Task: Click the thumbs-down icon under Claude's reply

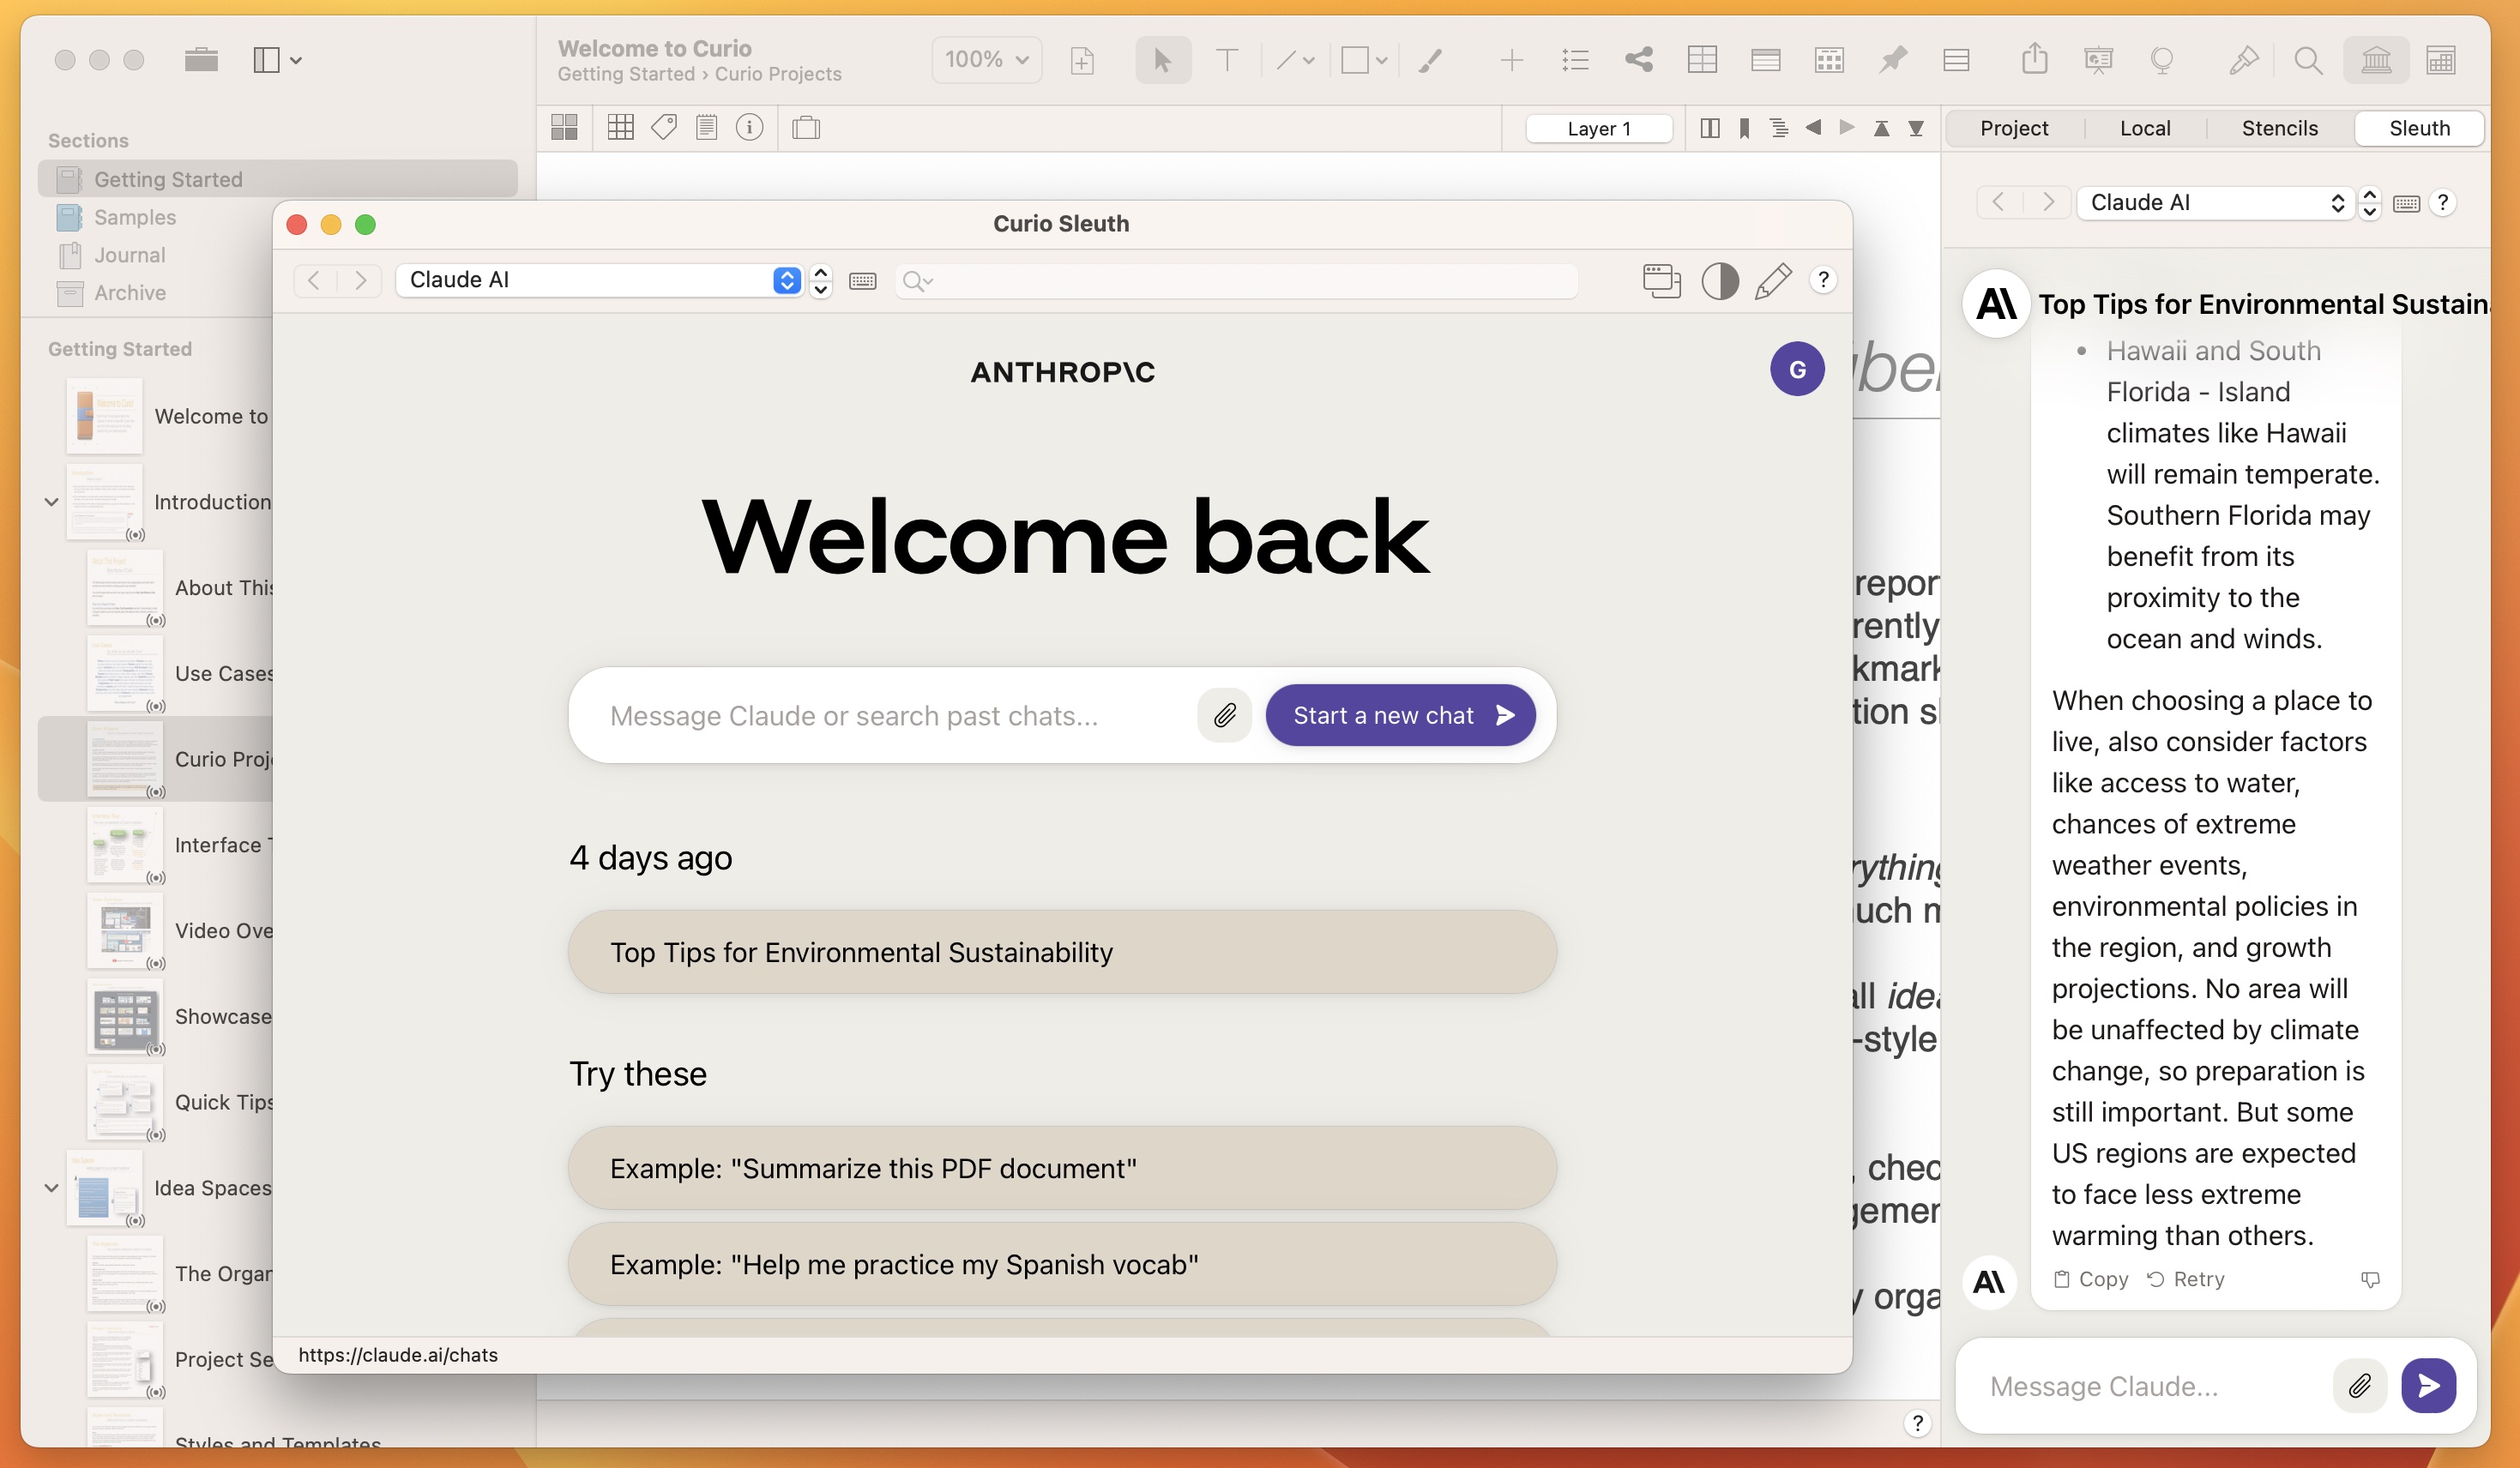Action: tap(2370, 1279)
